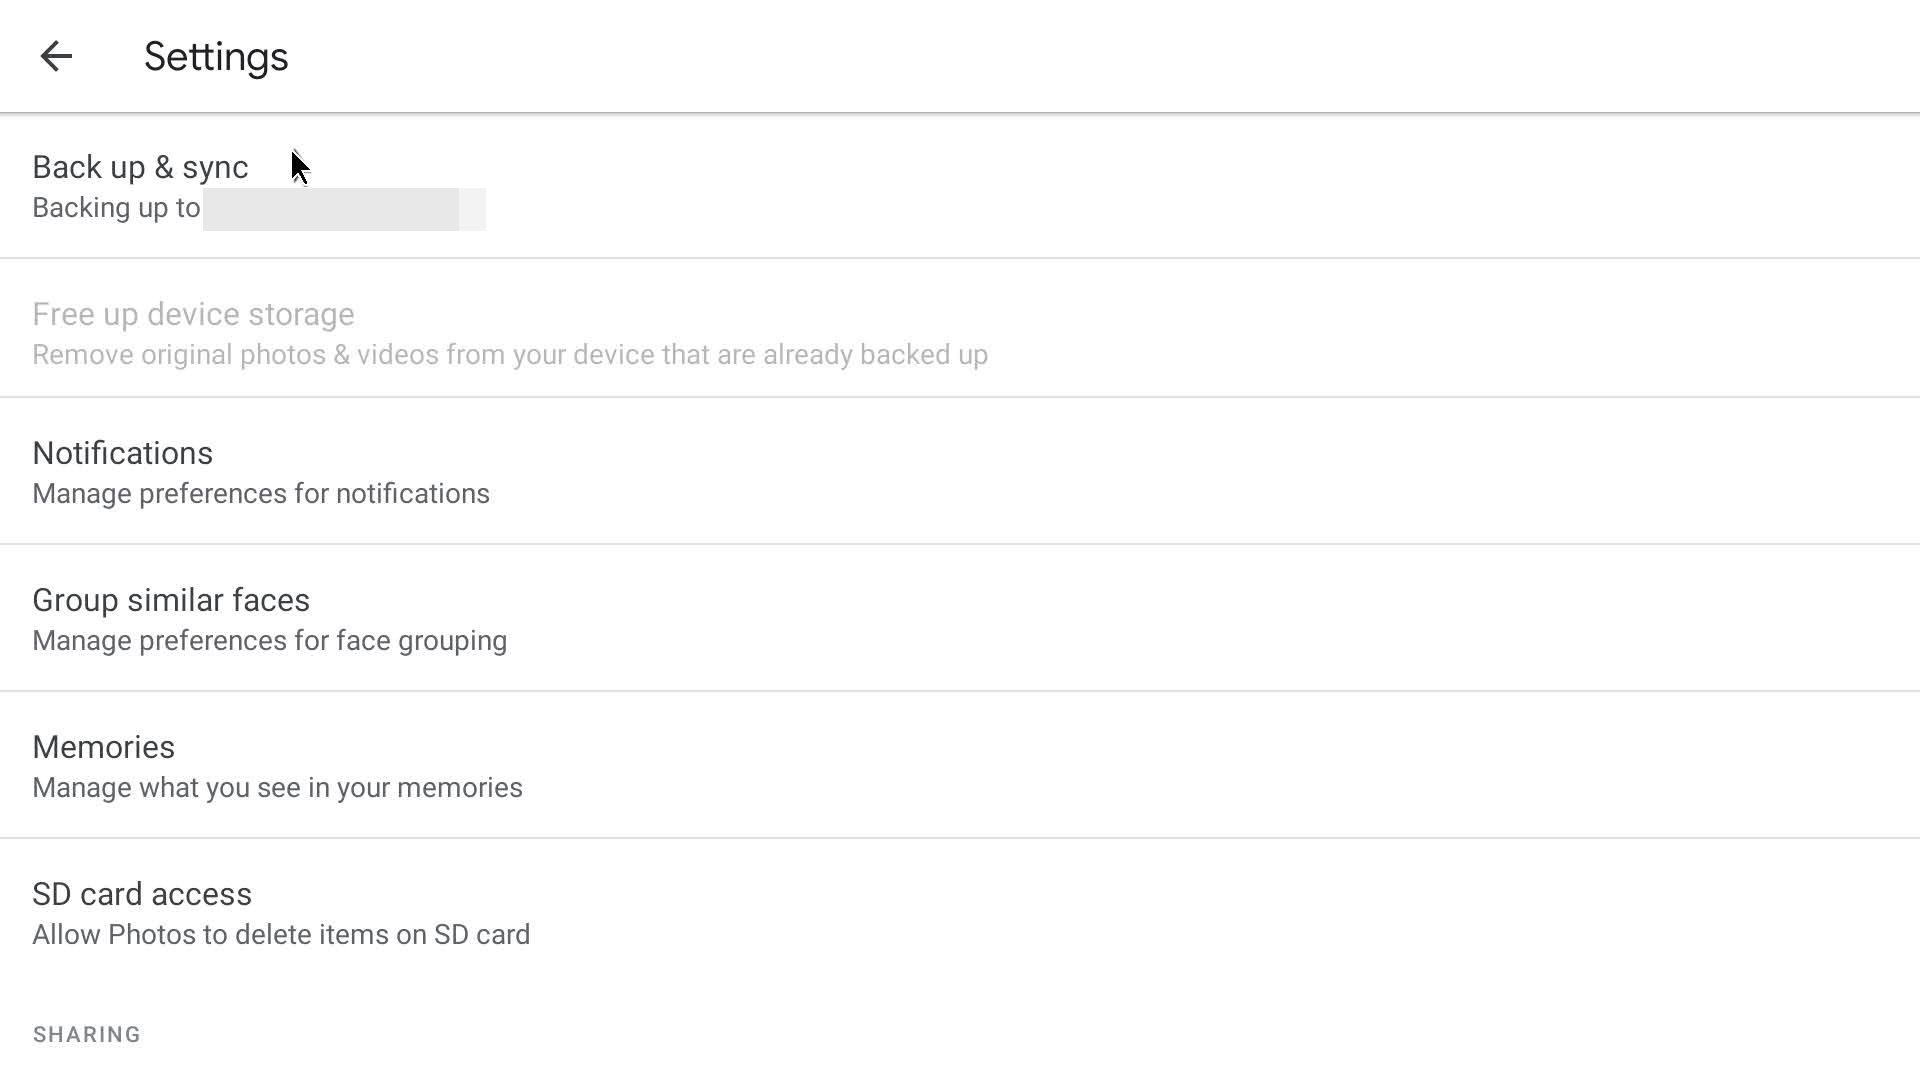Click Manage what you see in your memories
The image size is (1920, 1080).
click(x=277, y=787)
